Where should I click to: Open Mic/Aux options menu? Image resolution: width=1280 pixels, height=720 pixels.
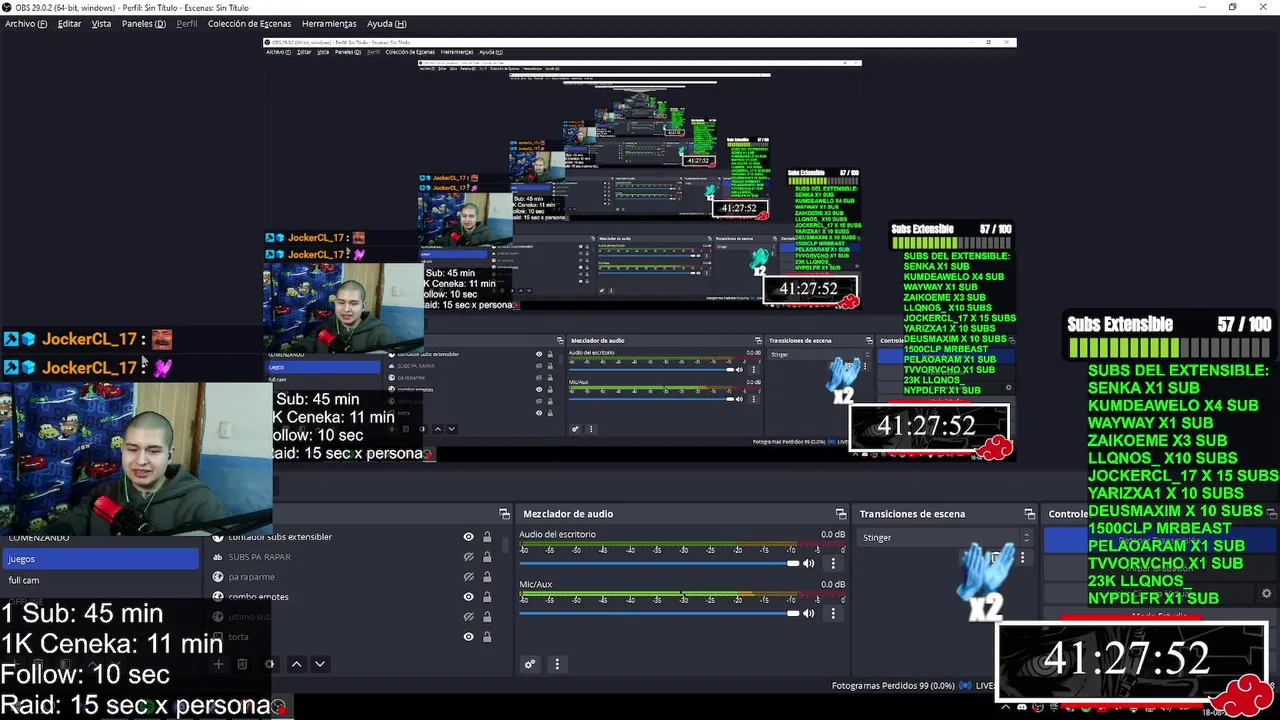coord(833,614)
